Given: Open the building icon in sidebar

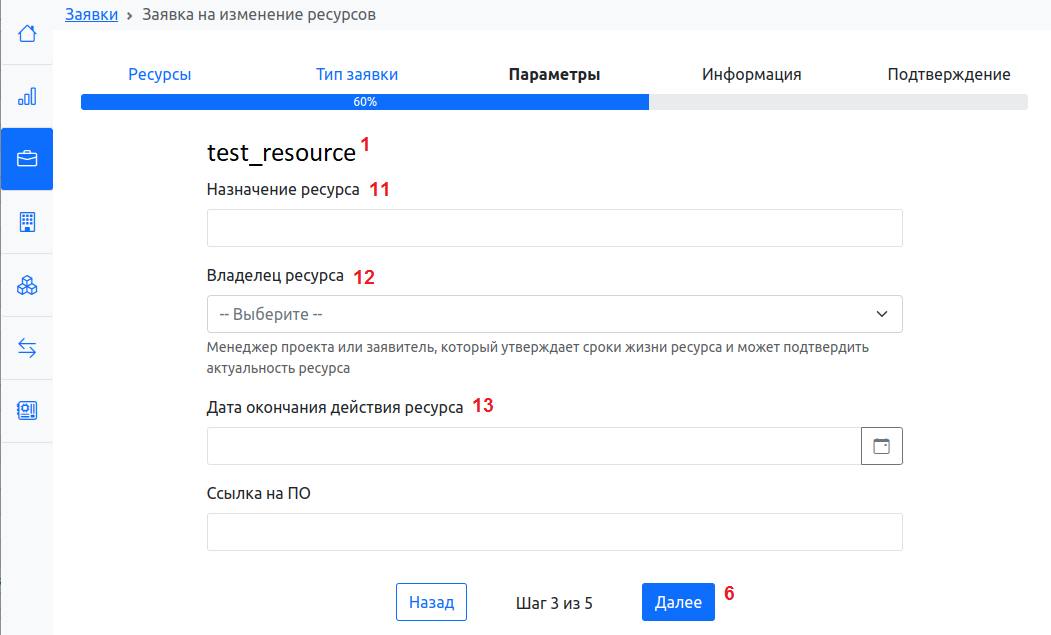Looking at the screenshot, I should tap(27, 222).
